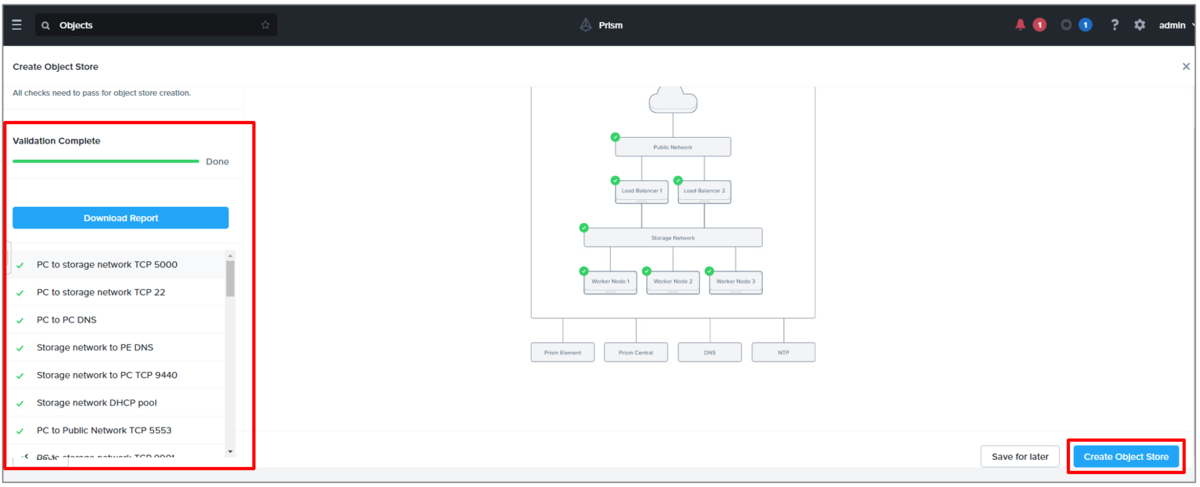Close the Create Object Store dialog

(1186, 67)
